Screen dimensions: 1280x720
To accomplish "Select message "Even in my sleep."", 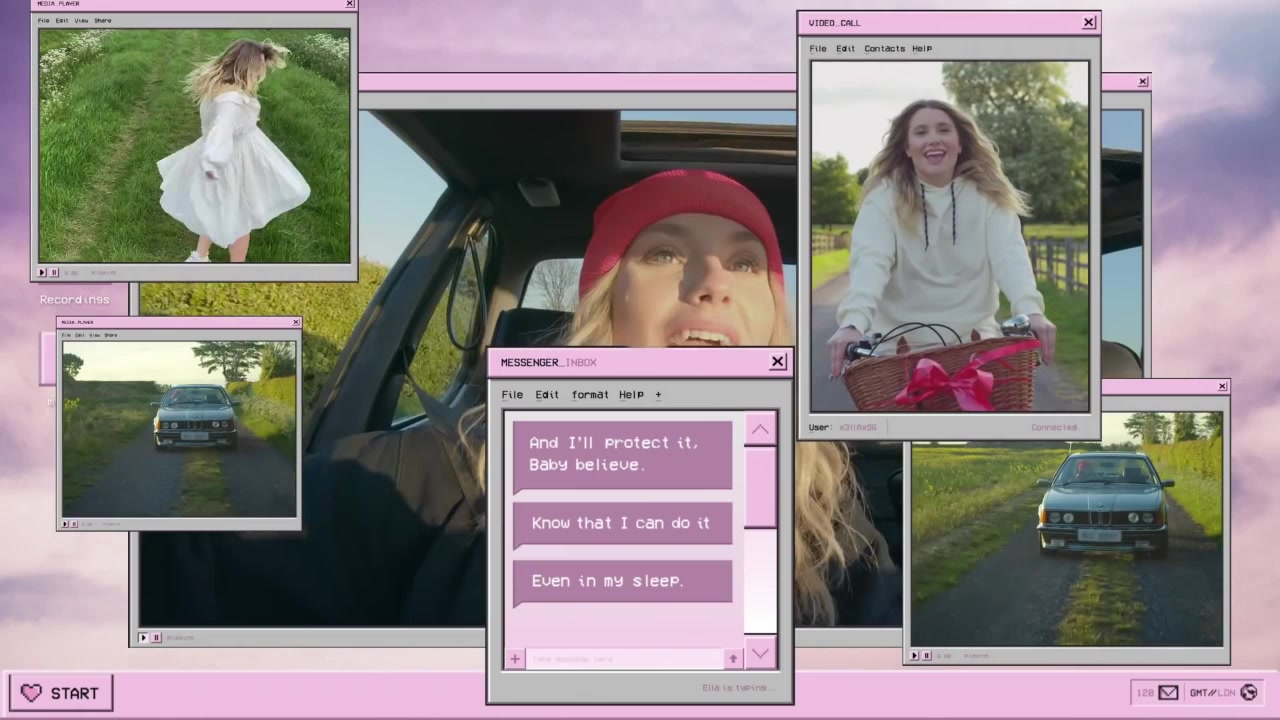I will 623,581.
